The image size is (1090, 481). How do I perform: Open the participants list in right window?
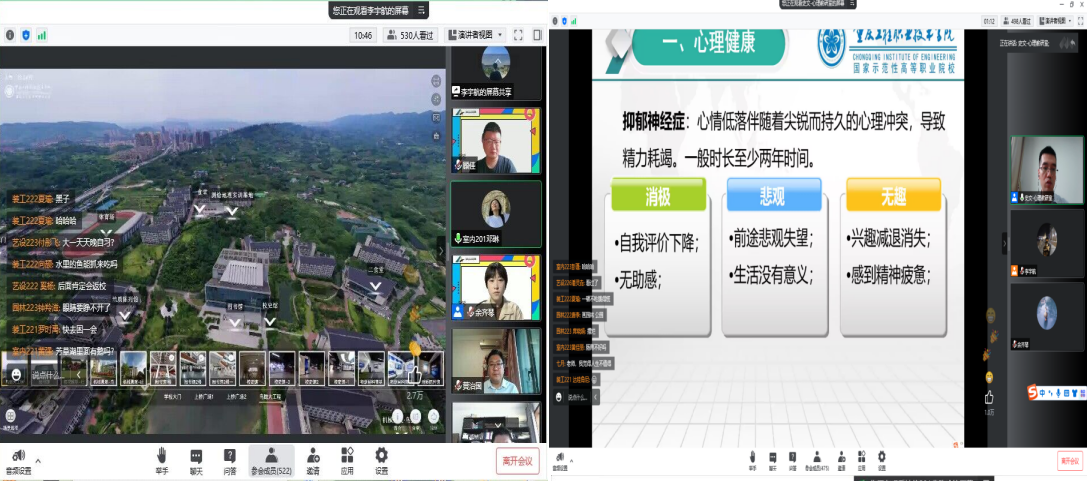[816, 460]
